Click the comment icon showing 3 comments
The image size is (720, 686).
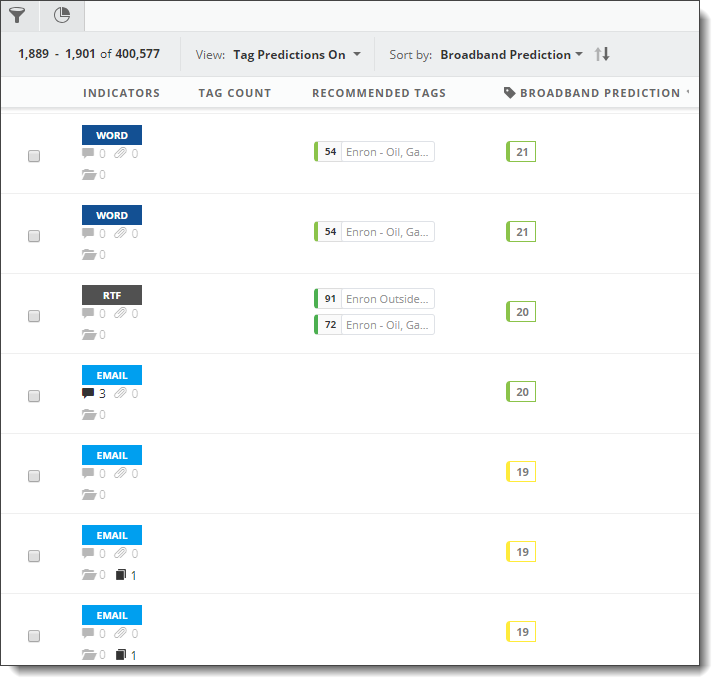point(88,394)
